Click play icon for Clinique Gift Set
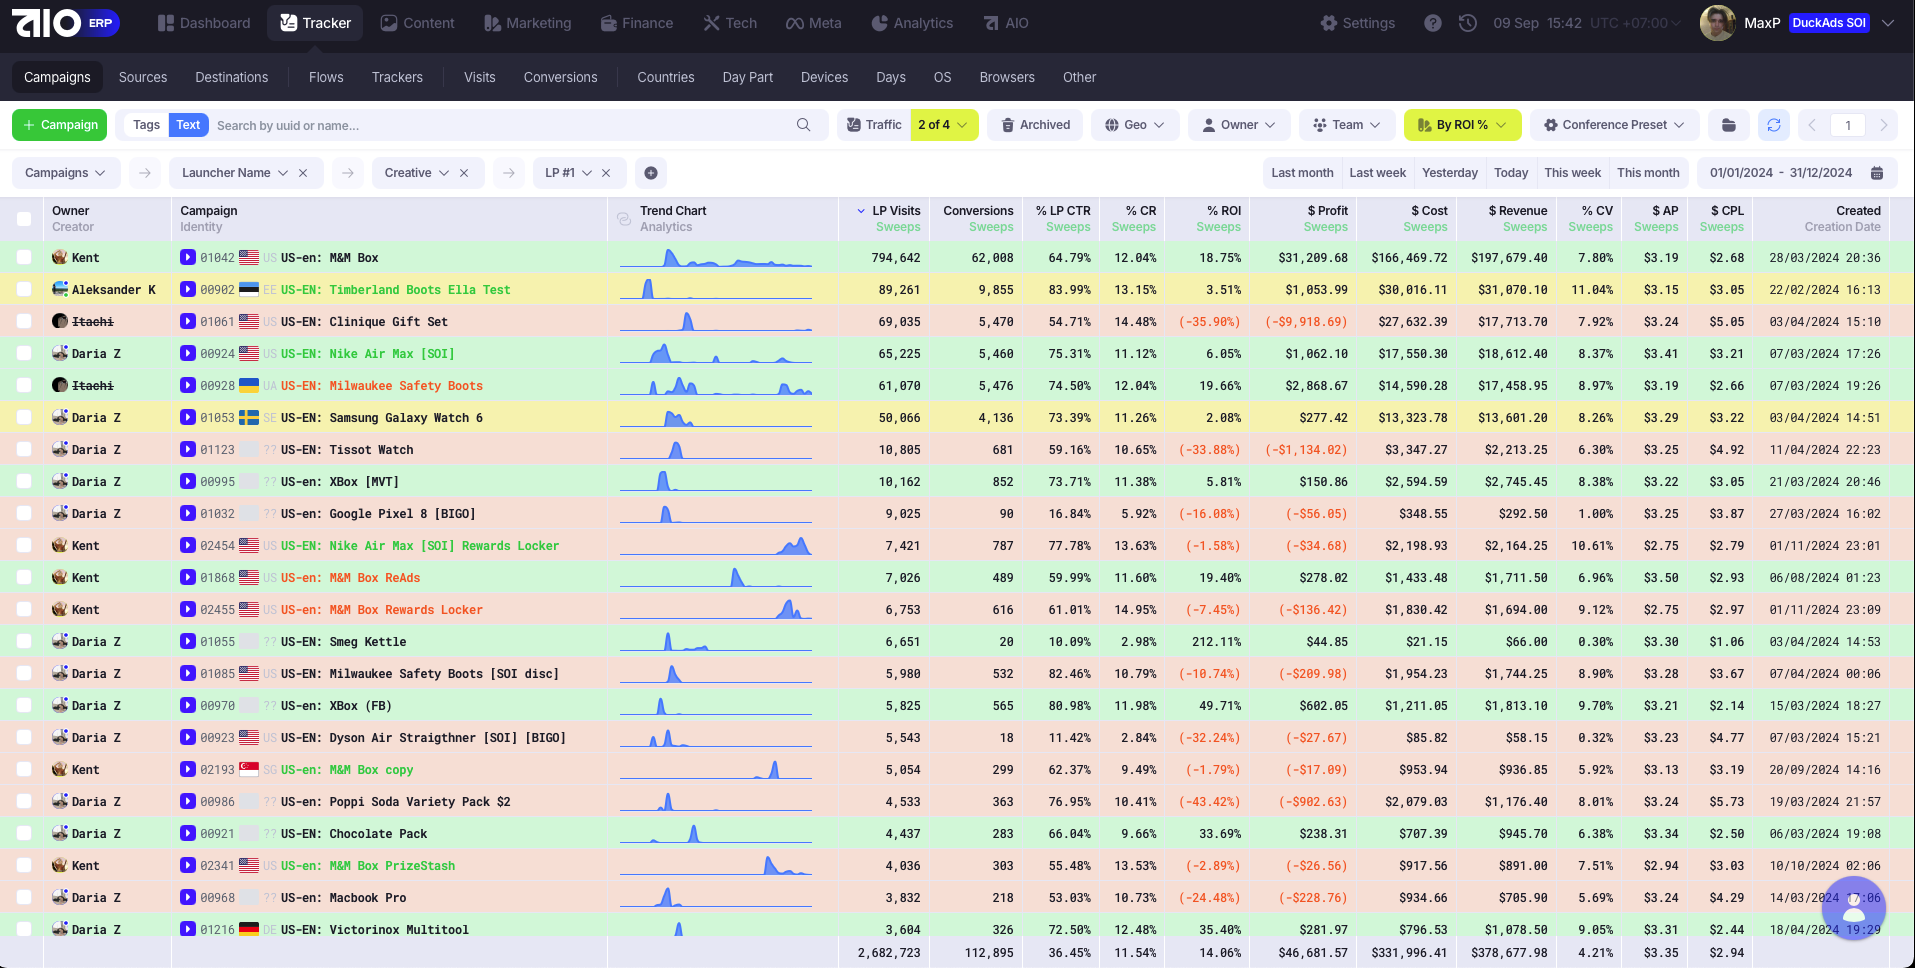The width and height of the screenshot is (1915, 968). pos(188,321)
